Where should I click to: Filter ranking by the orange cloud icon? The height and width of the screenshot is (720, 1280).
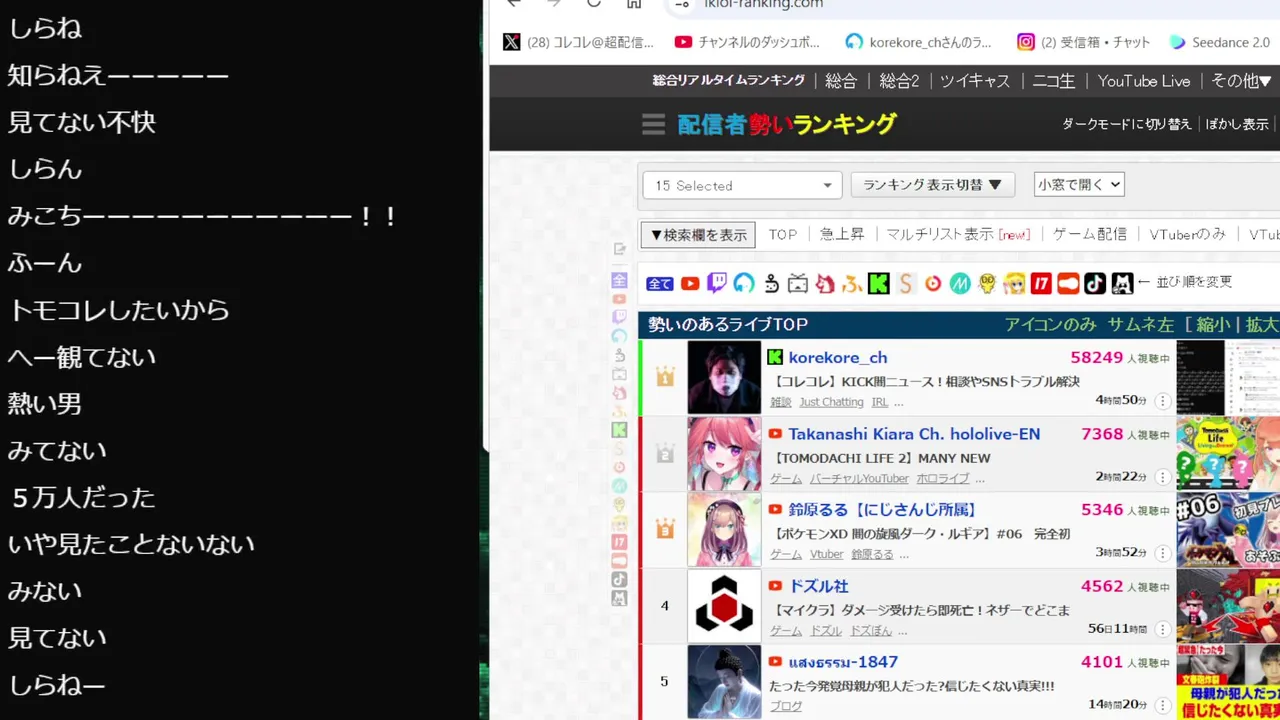1068,284
